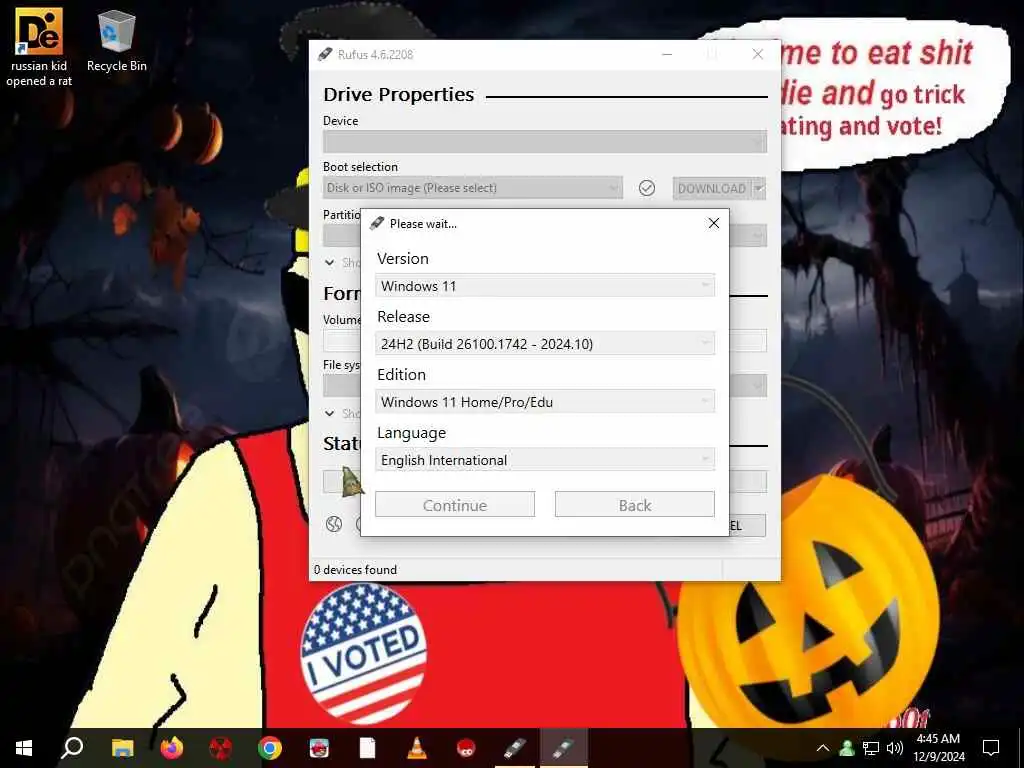Minimize the Rufus window
The height and width of the screenshot is (768, 1024).
point(667,54)
